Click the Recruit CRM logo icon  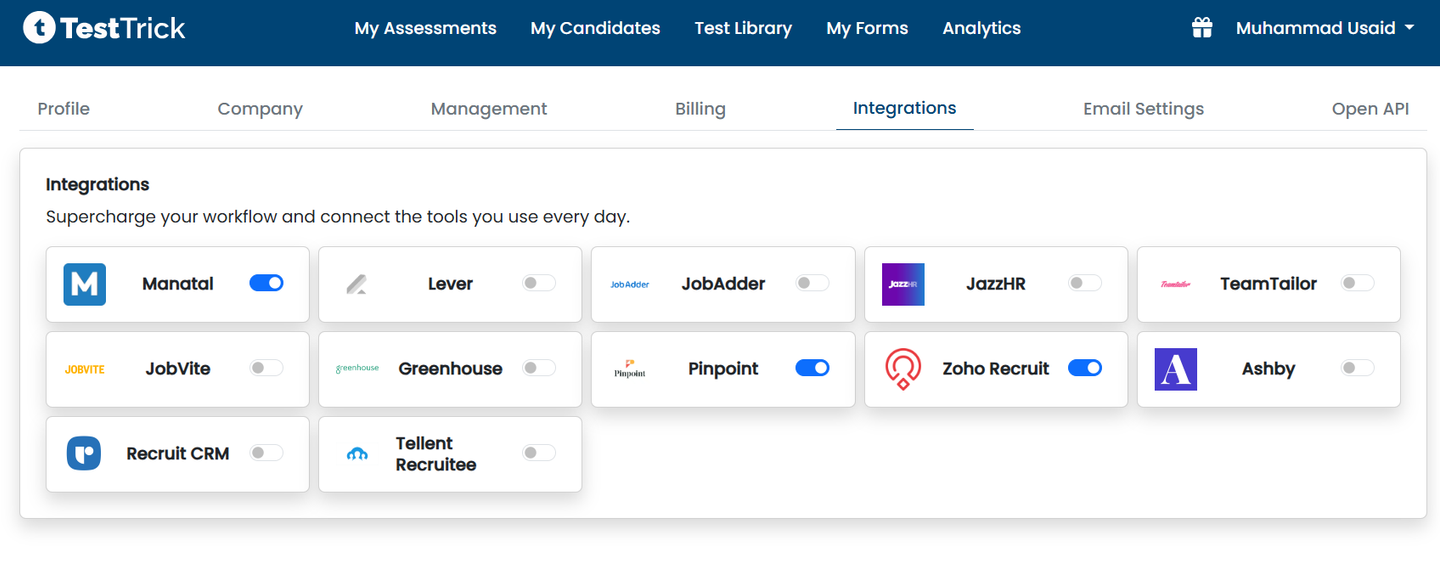pos(84,453)
